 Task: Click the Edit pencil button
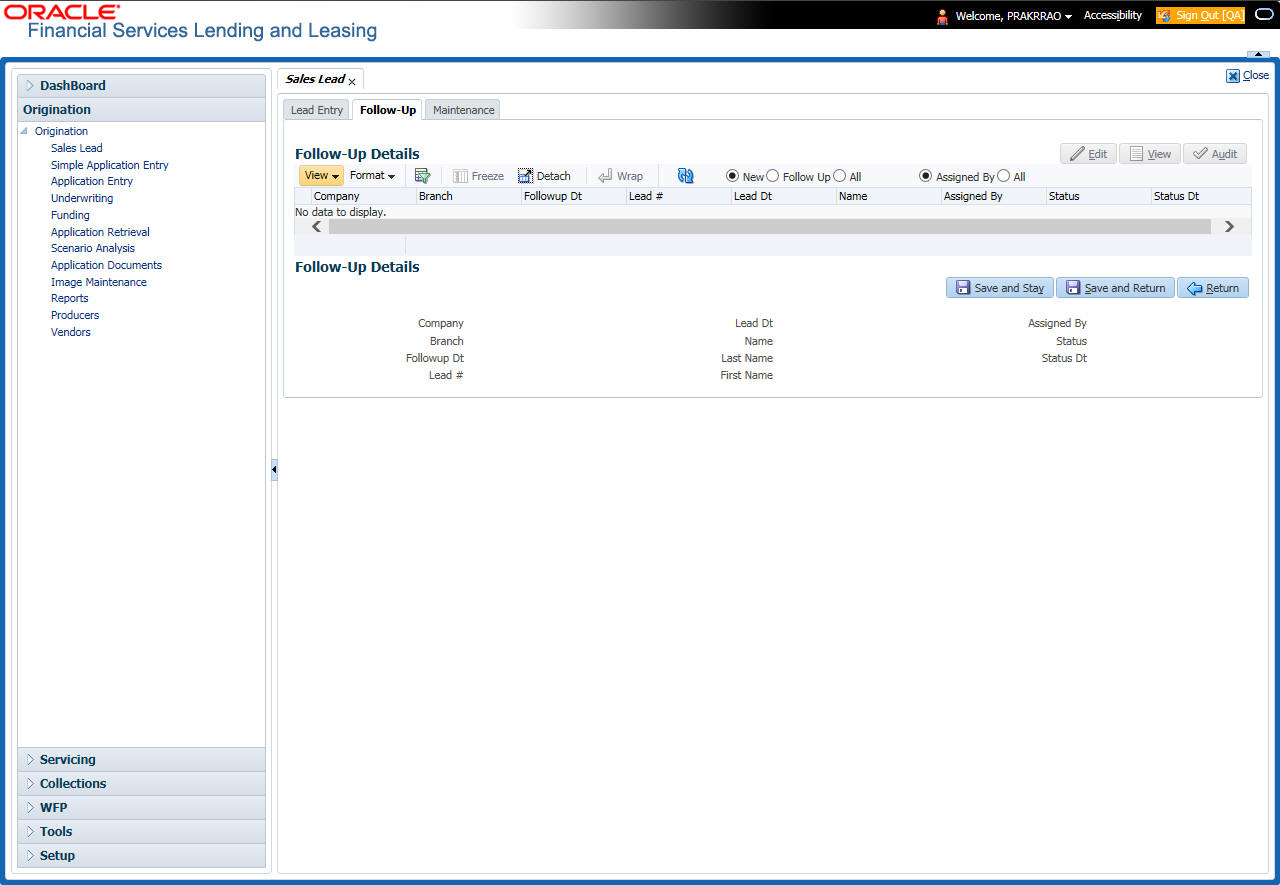click(1088, 154)
